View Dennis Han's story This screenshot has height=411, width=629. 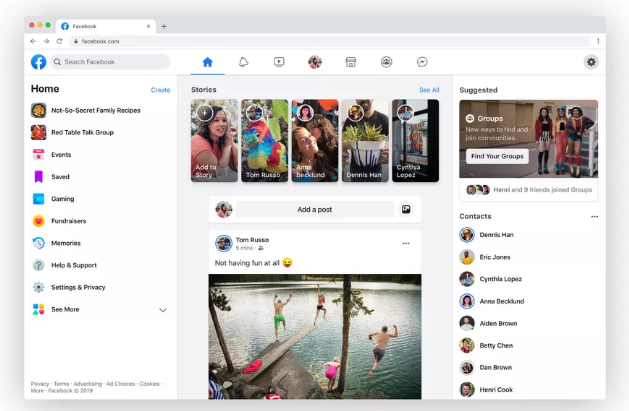coord(365,140)
